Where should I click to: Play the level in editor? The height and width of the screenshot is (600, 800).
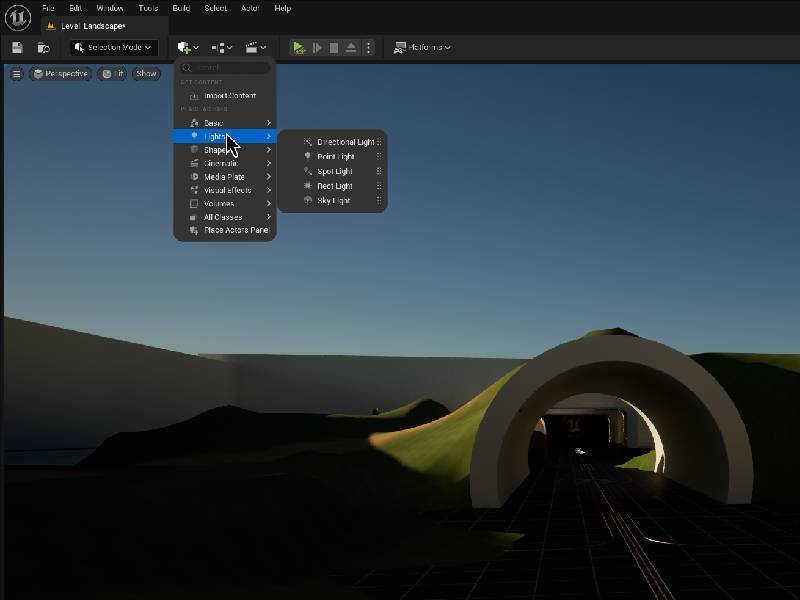click(x=298, y=47)
